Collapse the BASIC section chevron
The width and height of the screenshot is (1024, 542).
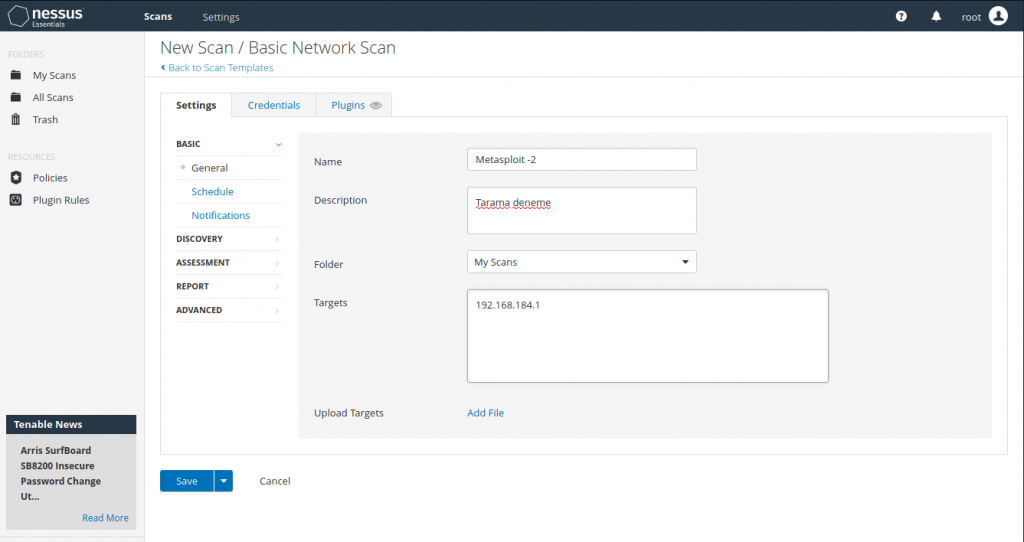click(279, 144)
